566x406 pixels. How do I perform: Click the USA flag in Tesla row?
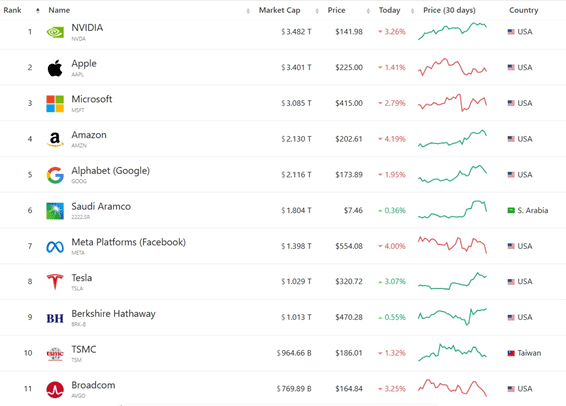511,282
